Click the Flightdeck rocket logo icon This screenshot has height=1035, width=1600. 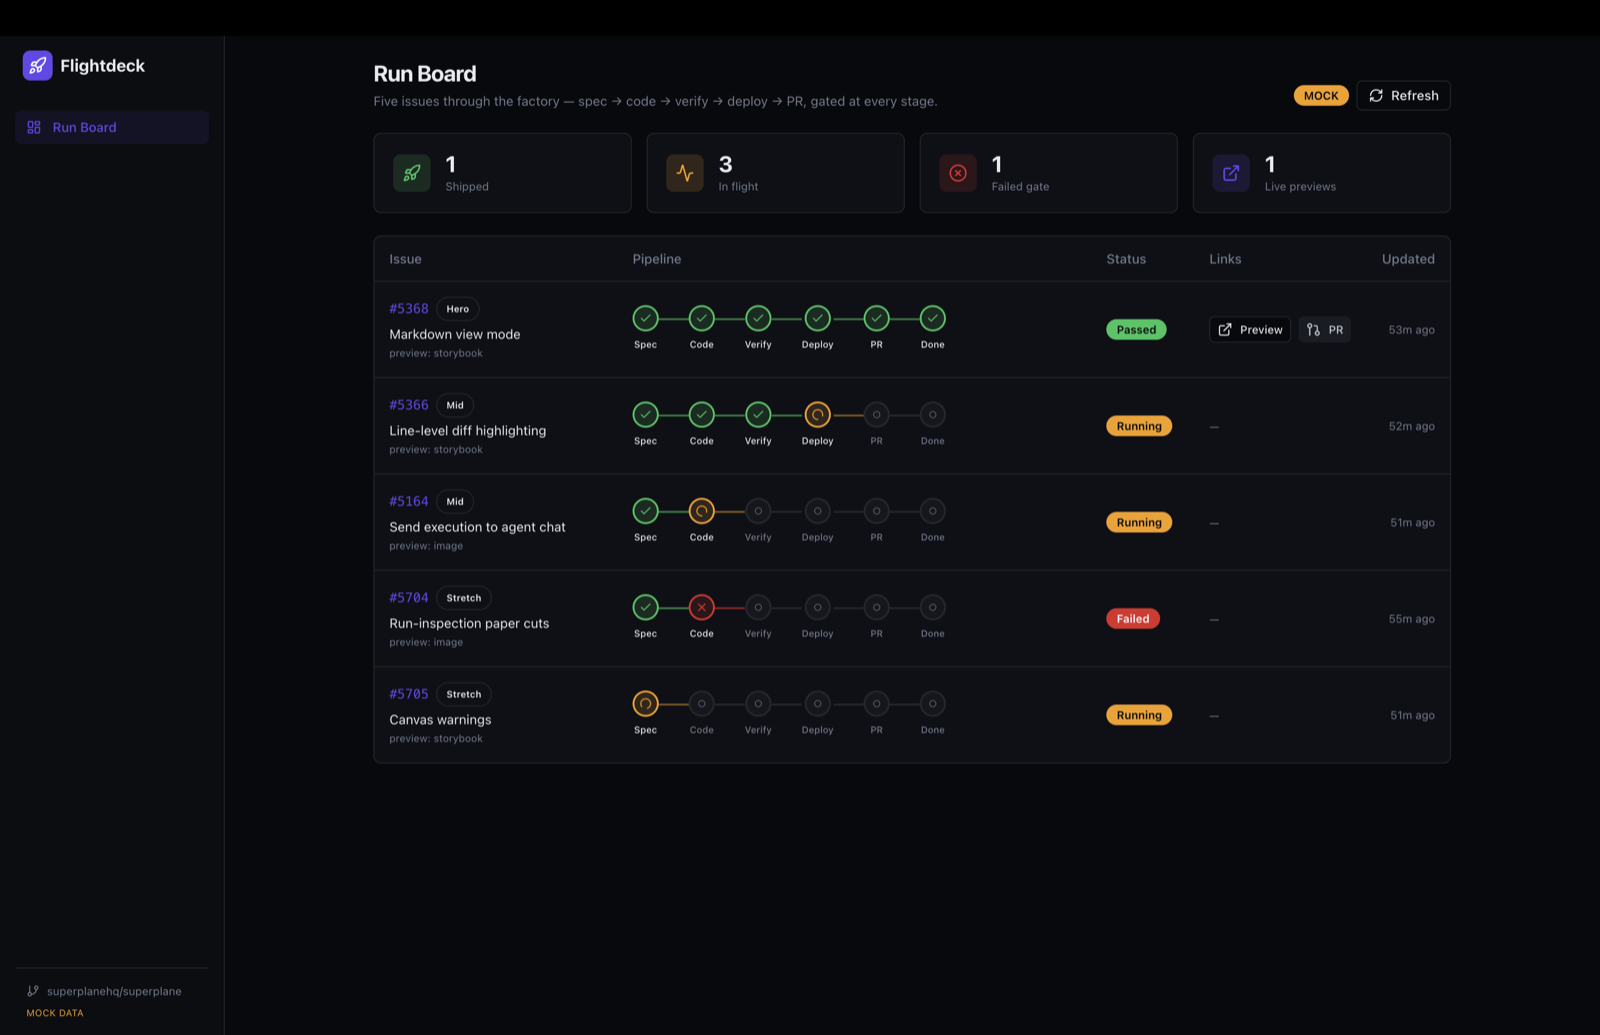click(37, 65)
